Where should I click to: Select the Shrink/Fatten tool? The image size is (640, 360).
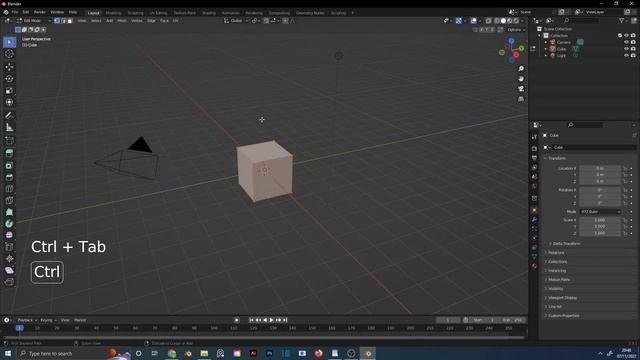pos(9,259)
